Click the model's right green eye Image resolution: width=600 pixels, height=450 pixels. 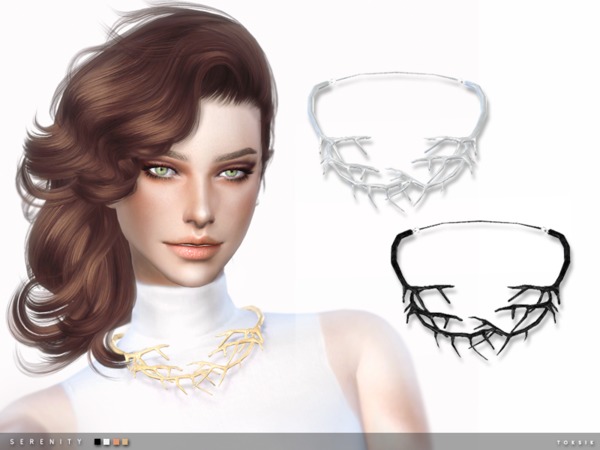point(231,173)
